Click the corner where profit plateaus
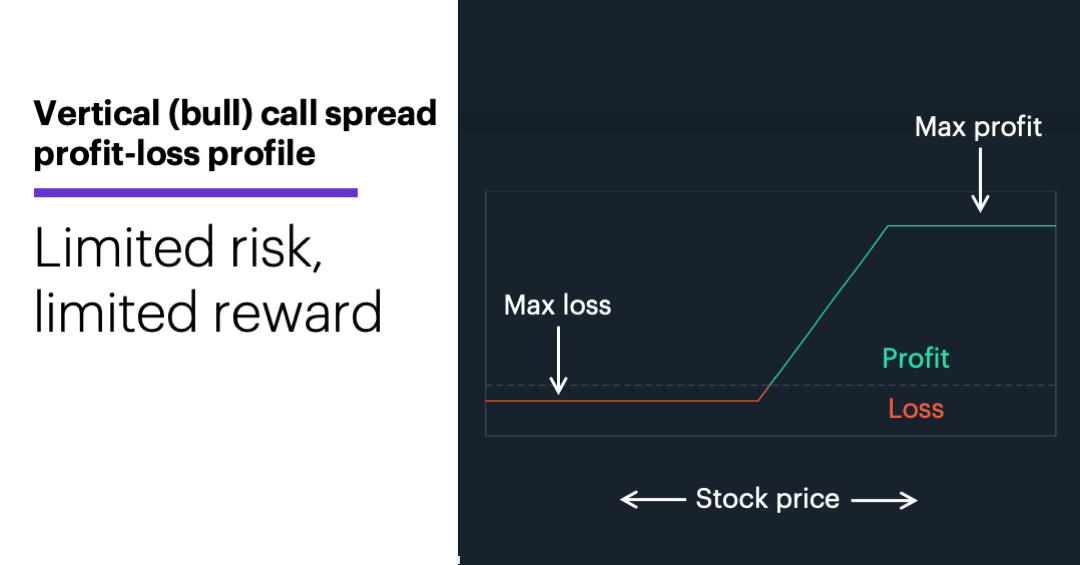 click(888, 227)
